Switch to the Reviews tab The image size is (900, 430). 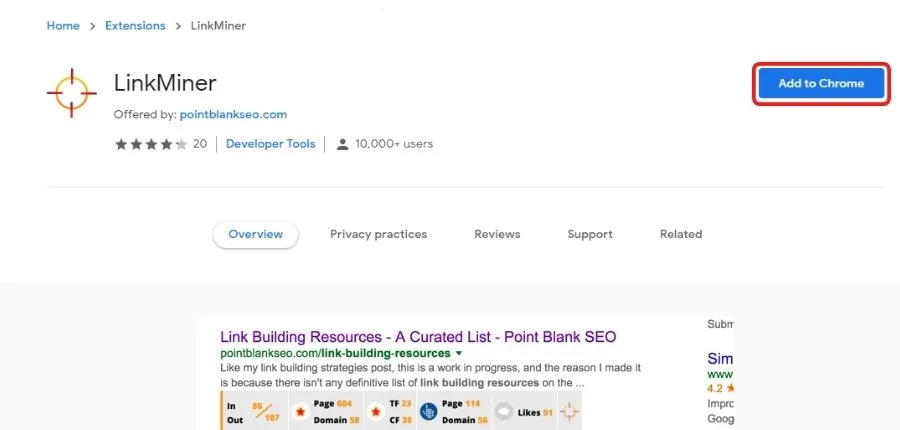click(x=497, y=234)
